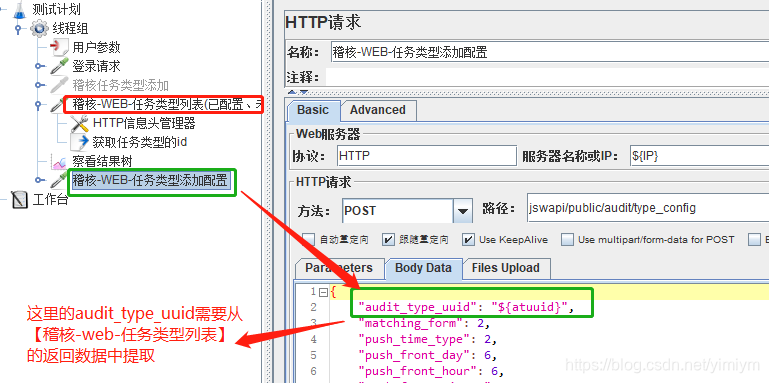This screenshot has width=769, height=383.
Task: Expand the 登录请求 tree handle
Action: (x=39, y=66)
